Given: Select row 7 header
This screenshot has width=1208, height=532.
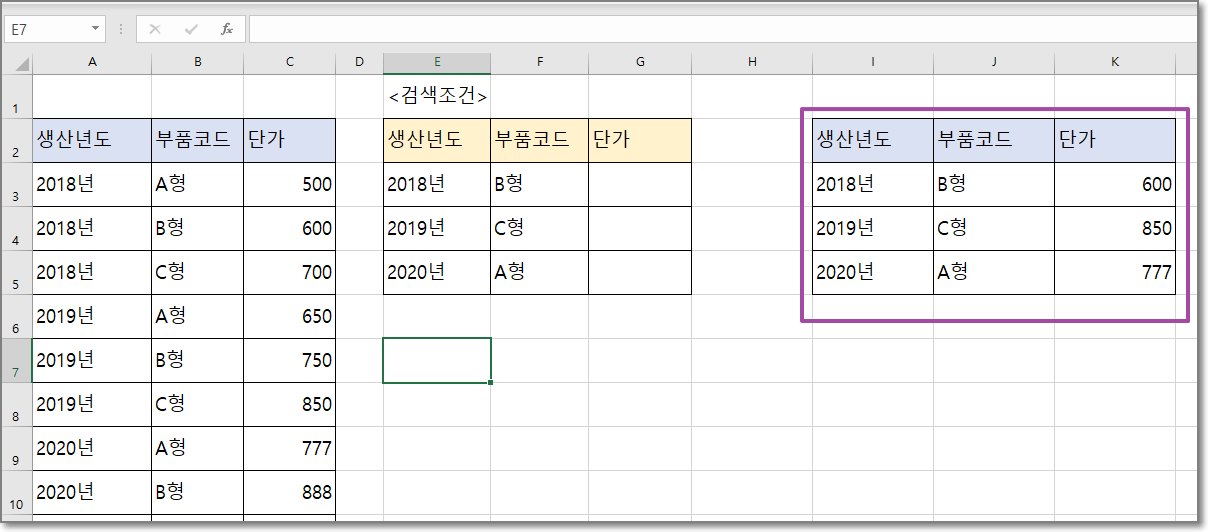Looking at the screenshot, I should pyautogui.click(x=19, y=361).
